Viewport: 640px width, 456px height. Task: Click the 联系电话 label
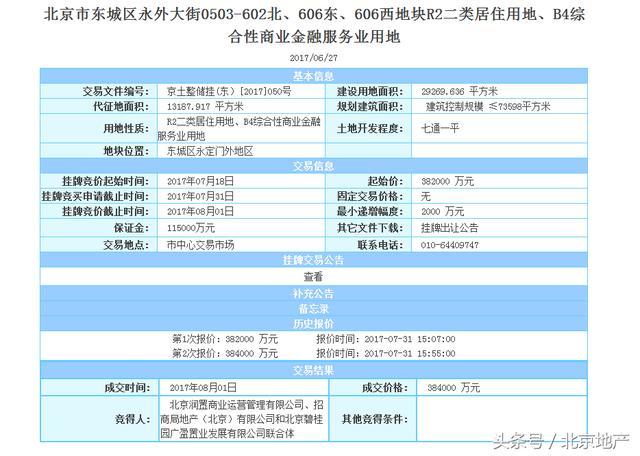380,245
